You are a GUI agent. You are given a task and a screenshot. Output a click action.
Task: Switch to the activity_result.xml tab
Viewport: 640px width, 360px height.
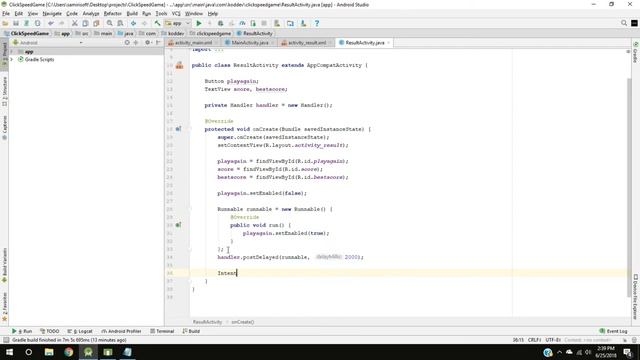(307, 42)
